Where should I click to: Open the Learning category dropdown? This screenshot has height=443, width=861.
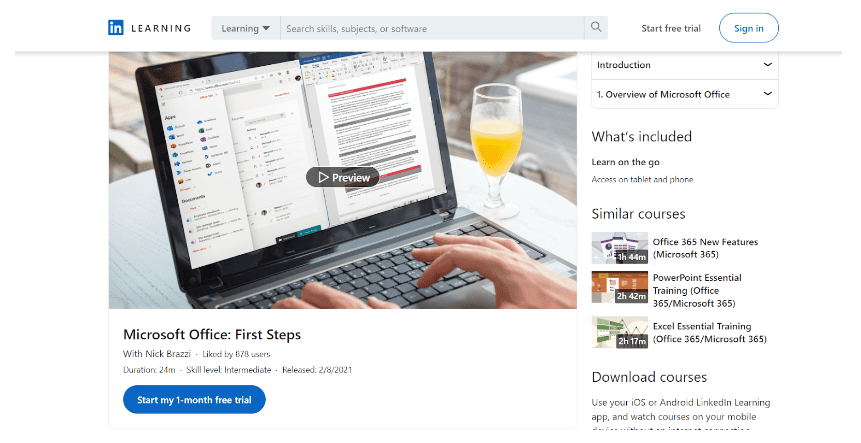(x=245, y=29)
